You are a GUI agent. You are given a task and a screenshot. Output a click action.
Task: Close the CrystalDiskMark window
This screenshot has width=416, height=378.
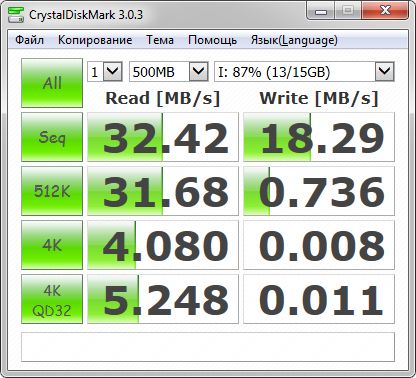click(385, 11)
